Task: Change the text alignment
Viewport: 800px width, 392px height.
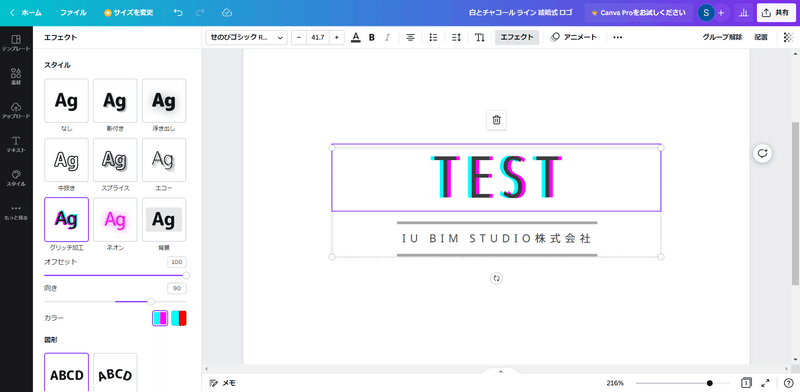Action: tap(410, 37)
